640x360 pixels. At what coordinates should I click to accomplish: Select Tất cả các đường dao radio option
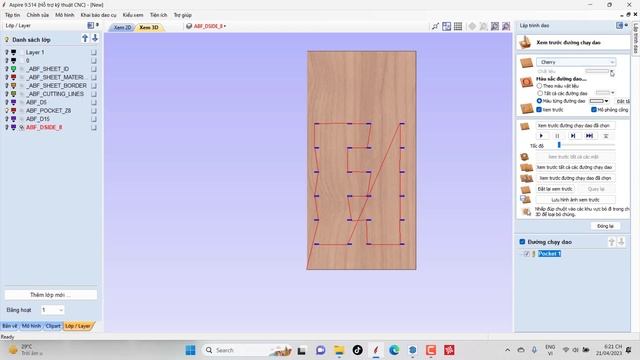click(539, 93)
